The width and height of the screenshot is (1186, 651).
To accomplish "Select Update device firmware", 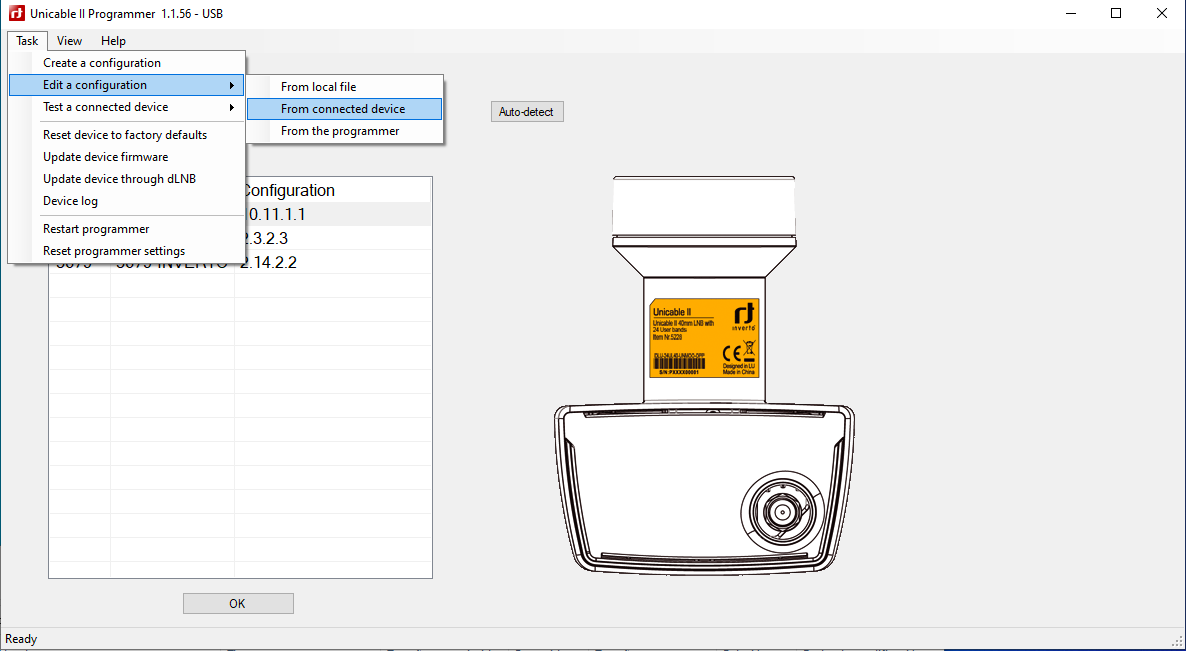I will tap(105, 157).
